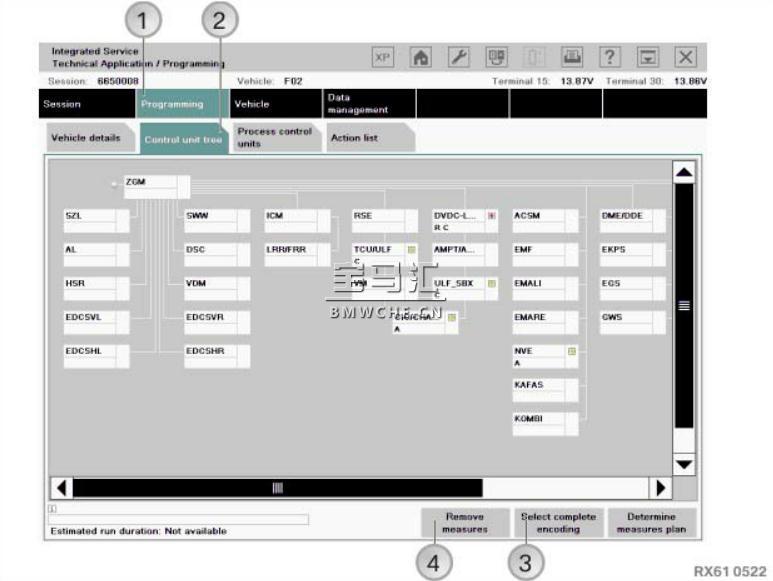The height and width of the screenshot is (581, 773).
Task: Open the Vehicle menu tab
Action: tap(251, 104)
